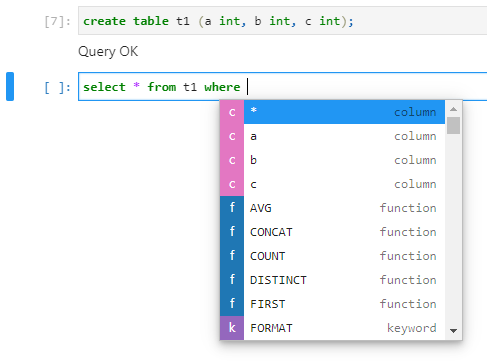Choose column b from autocomplete list
The width and height of the screenshot is (487, 361).
(x=332, y=160)
